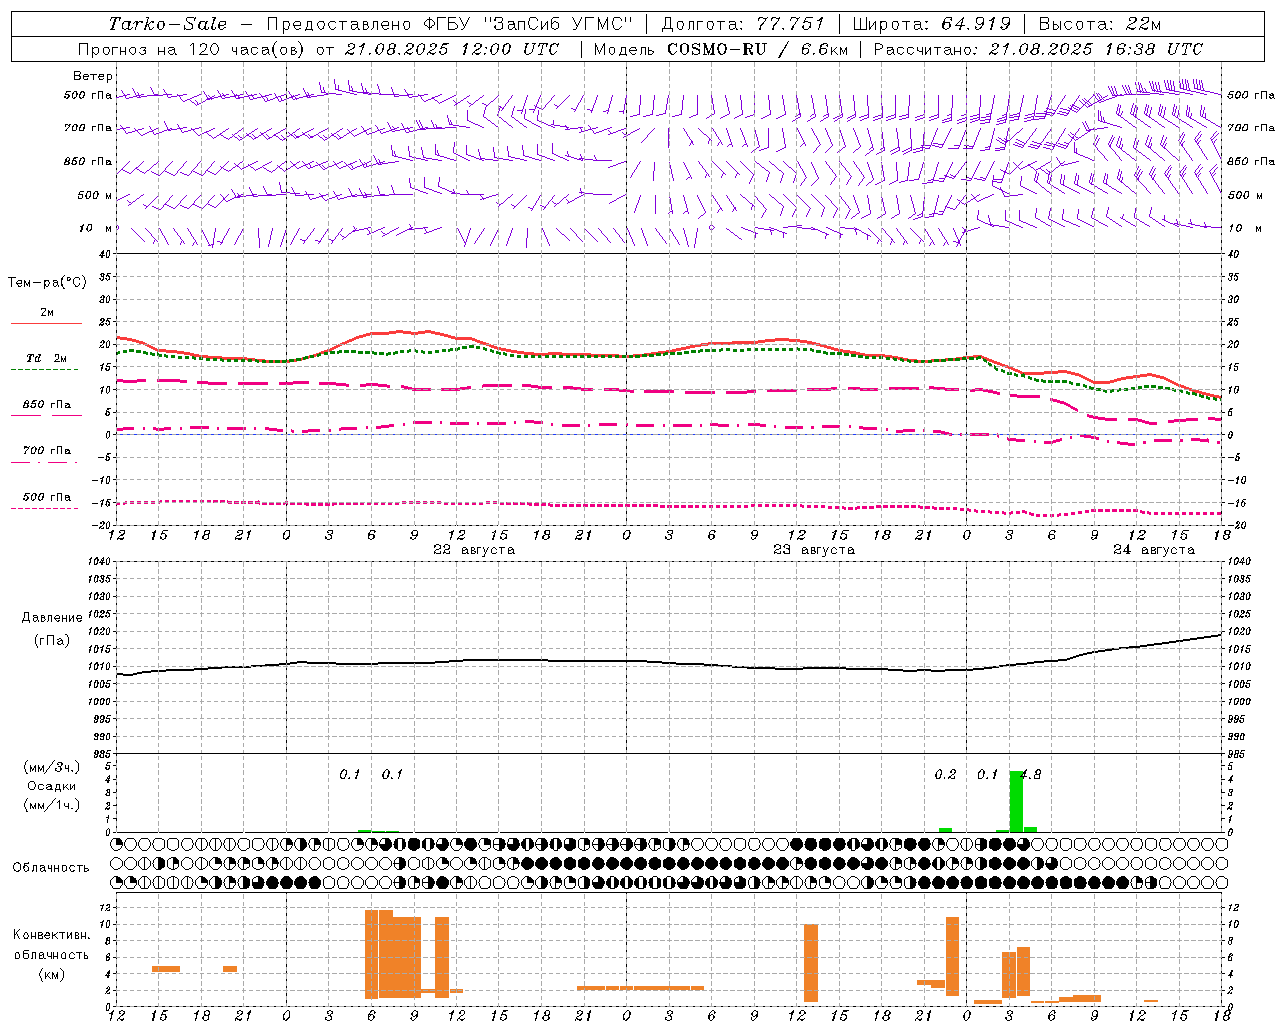Image resolution: width=1280 pixels, height=1024 pixels.
Task: Click the "(мм/1ч.)" precipitation unit label
Action: pos(52,804)
